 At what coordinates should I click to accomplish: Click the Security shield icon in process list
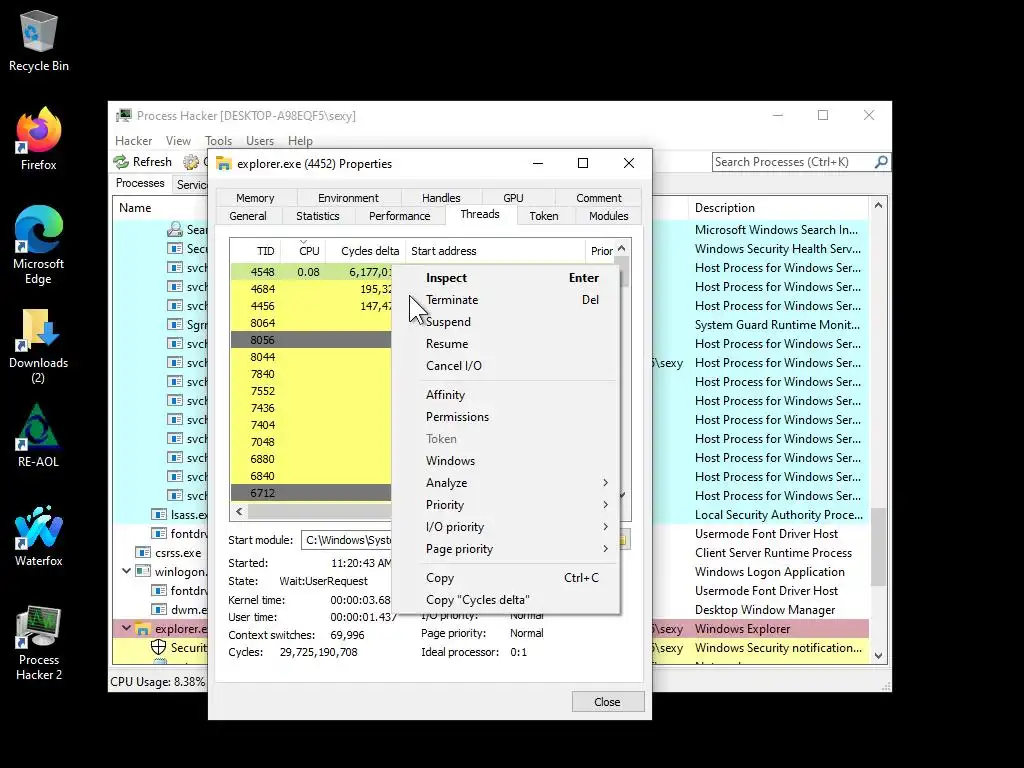(158, 647)
